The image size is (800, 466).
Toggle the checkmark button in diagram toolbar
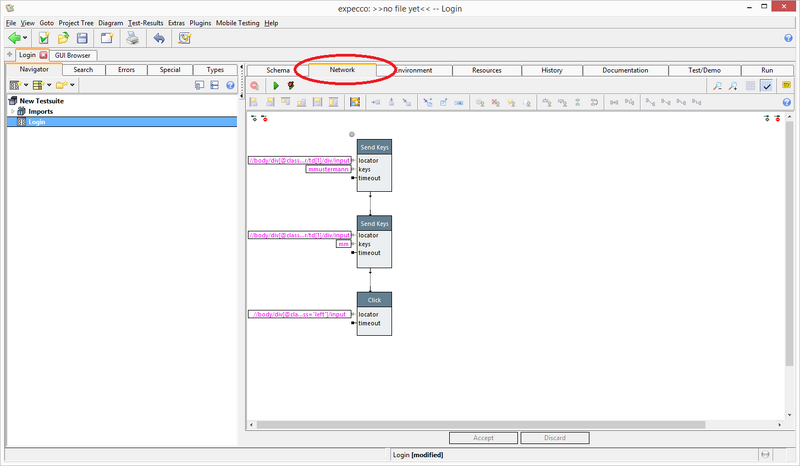766,87
